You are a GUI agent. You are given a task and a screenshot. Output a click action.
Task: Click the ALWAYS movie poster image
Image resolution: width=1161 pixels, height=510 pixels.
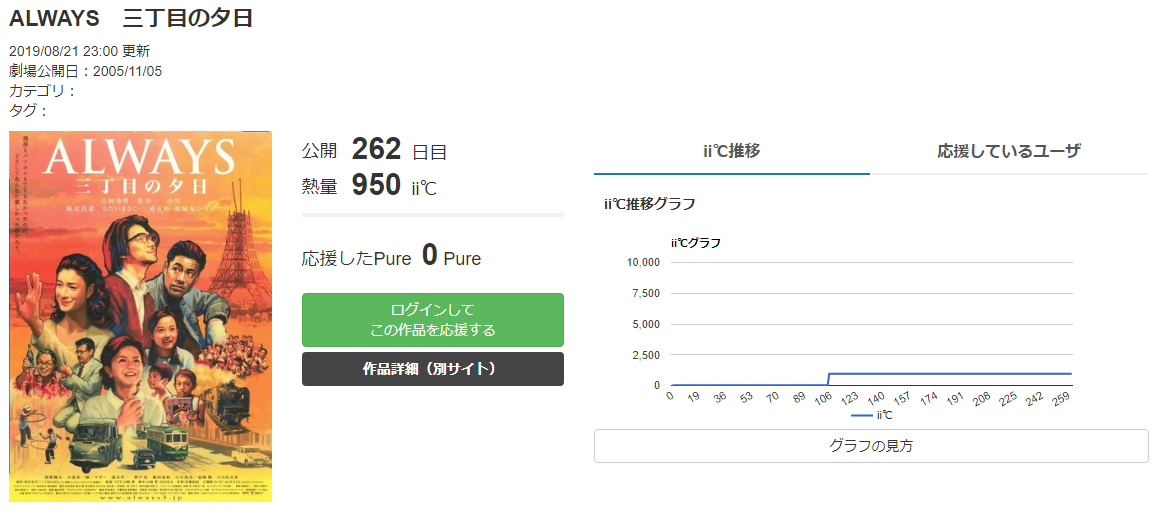[x=141, y=316]
